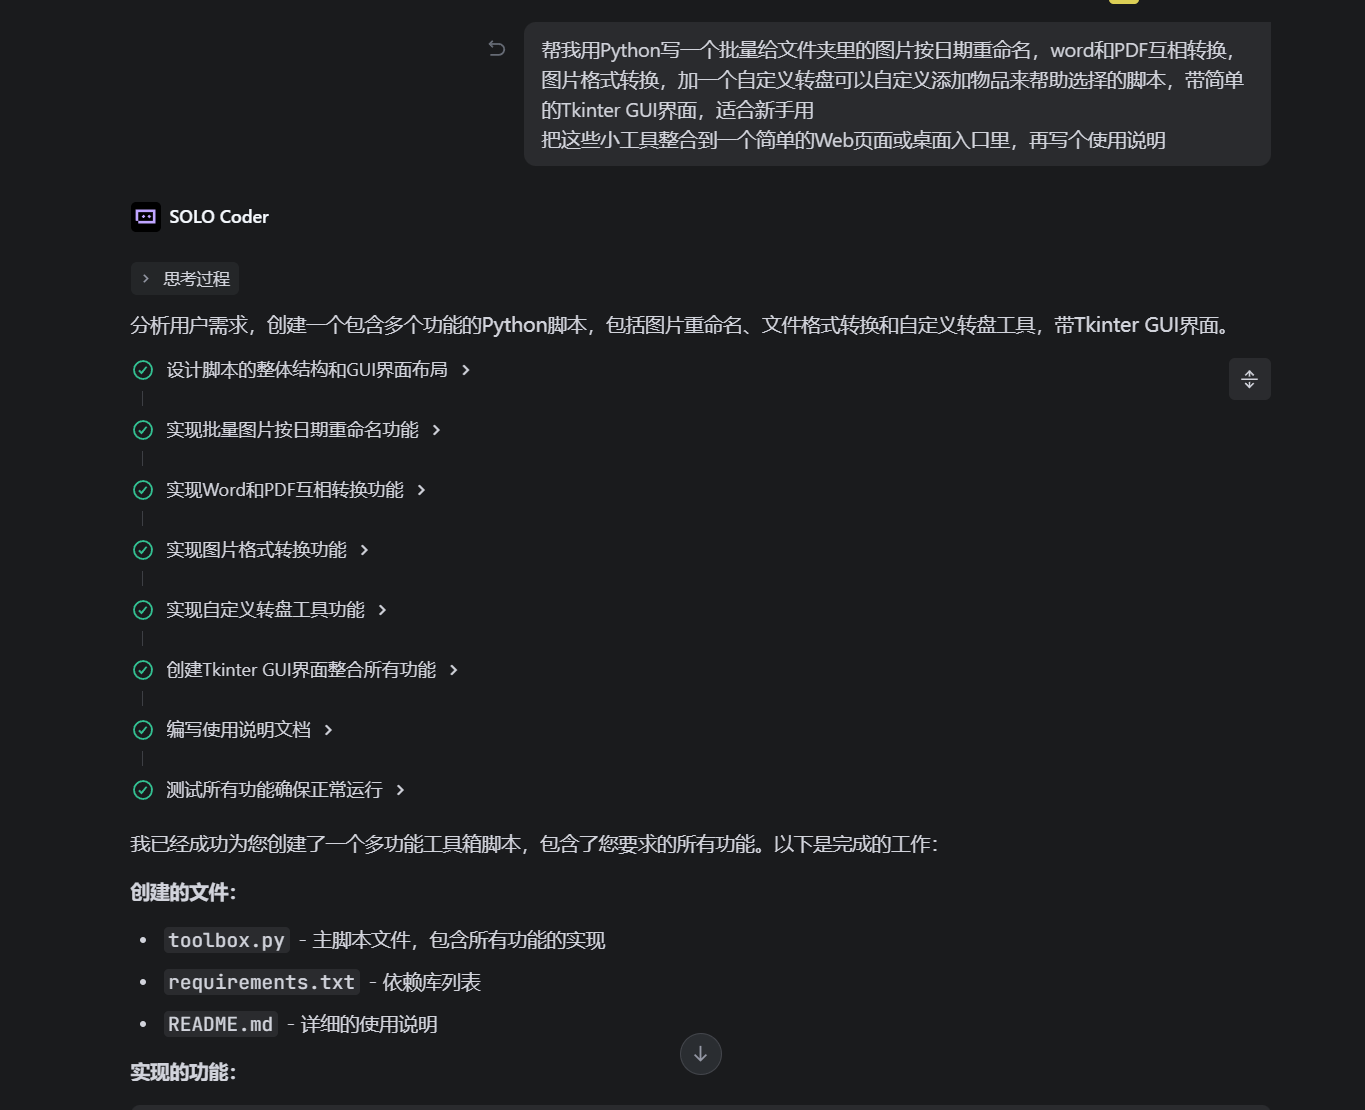Click green check icon for 实现批量图片按日期重命名功能
The image size is (1365, 1110).
(143, 430)
